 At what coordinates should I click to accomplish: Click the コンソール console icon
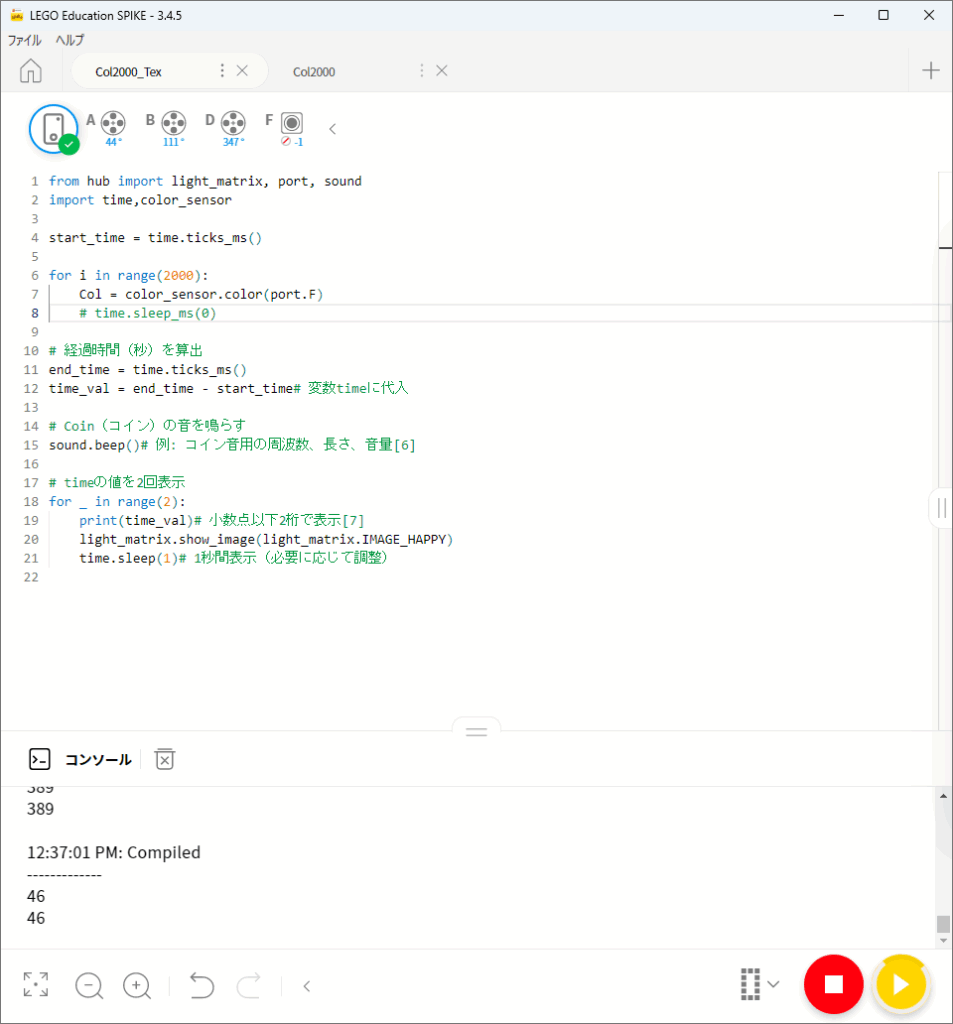40,759
